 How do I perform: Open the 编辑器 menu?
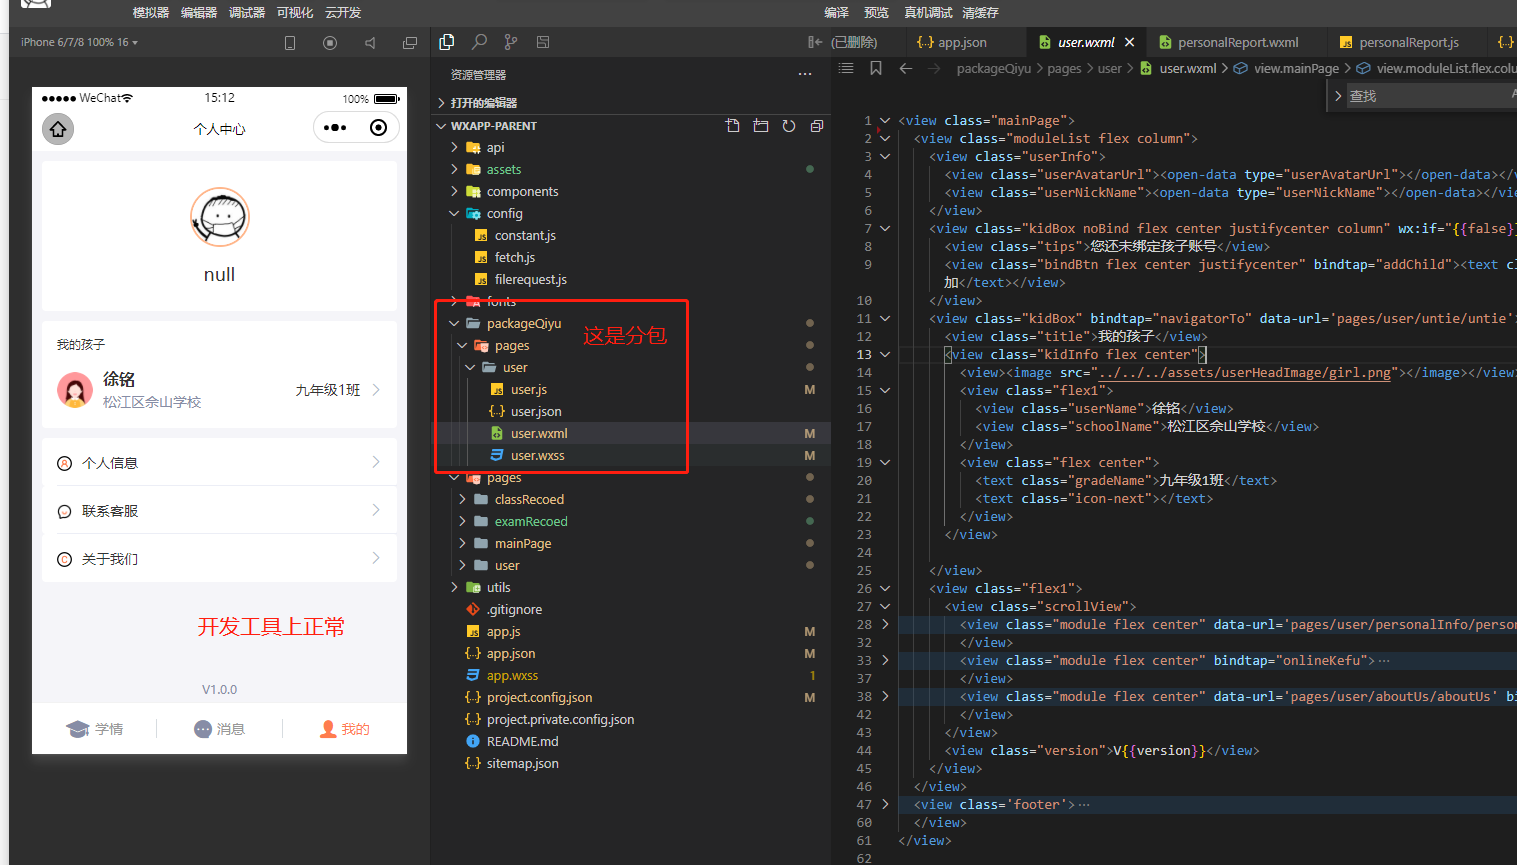click(x=199, y=13)
